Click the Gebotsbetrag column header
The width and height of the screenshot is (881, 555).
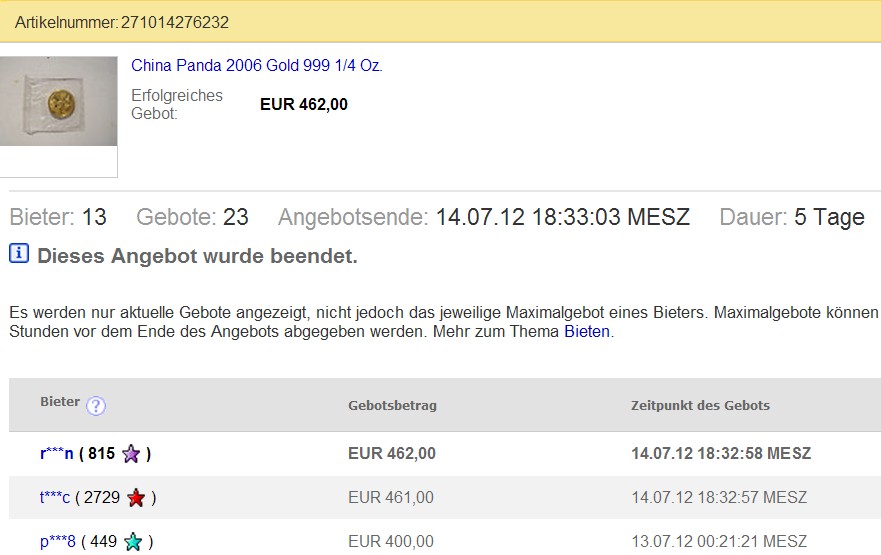[x=392, y=405]
